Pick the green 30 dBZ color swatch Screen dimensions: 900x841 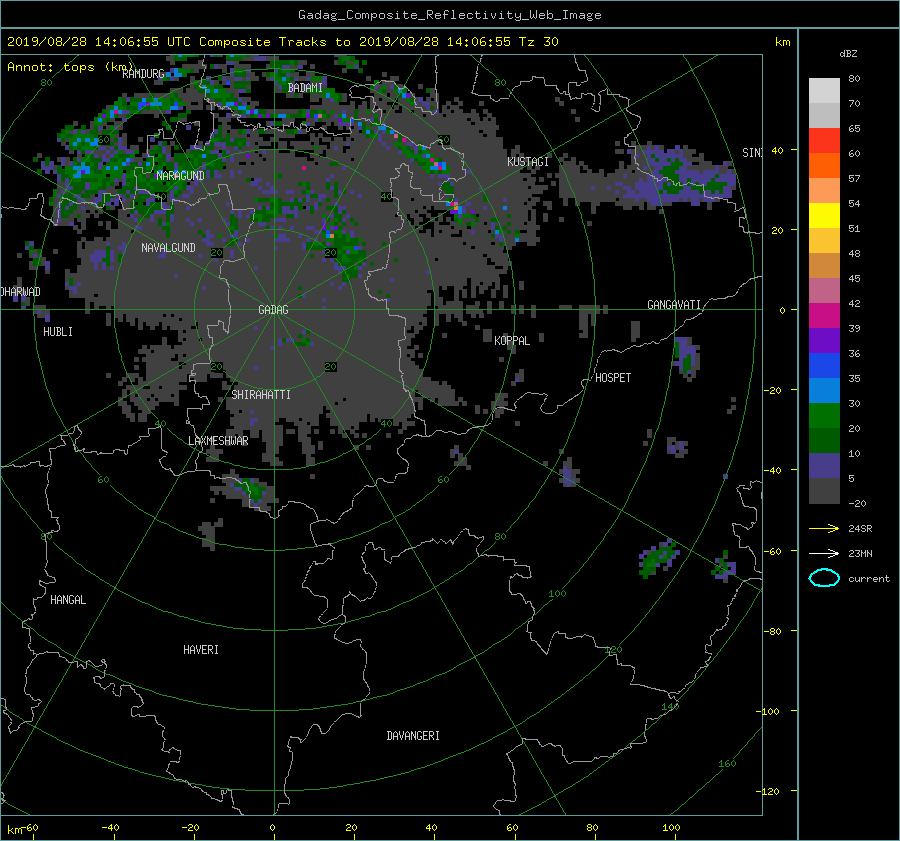click(x=824, y=415)
